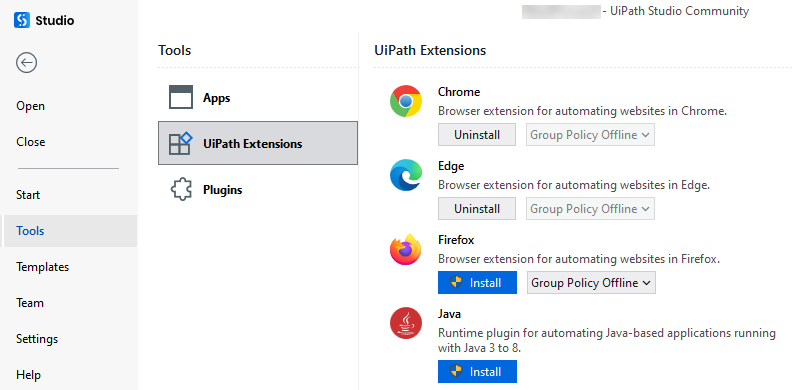This screenshot has height=390, width=792.
Task: Go to the Start page
Action: [28, 195]
